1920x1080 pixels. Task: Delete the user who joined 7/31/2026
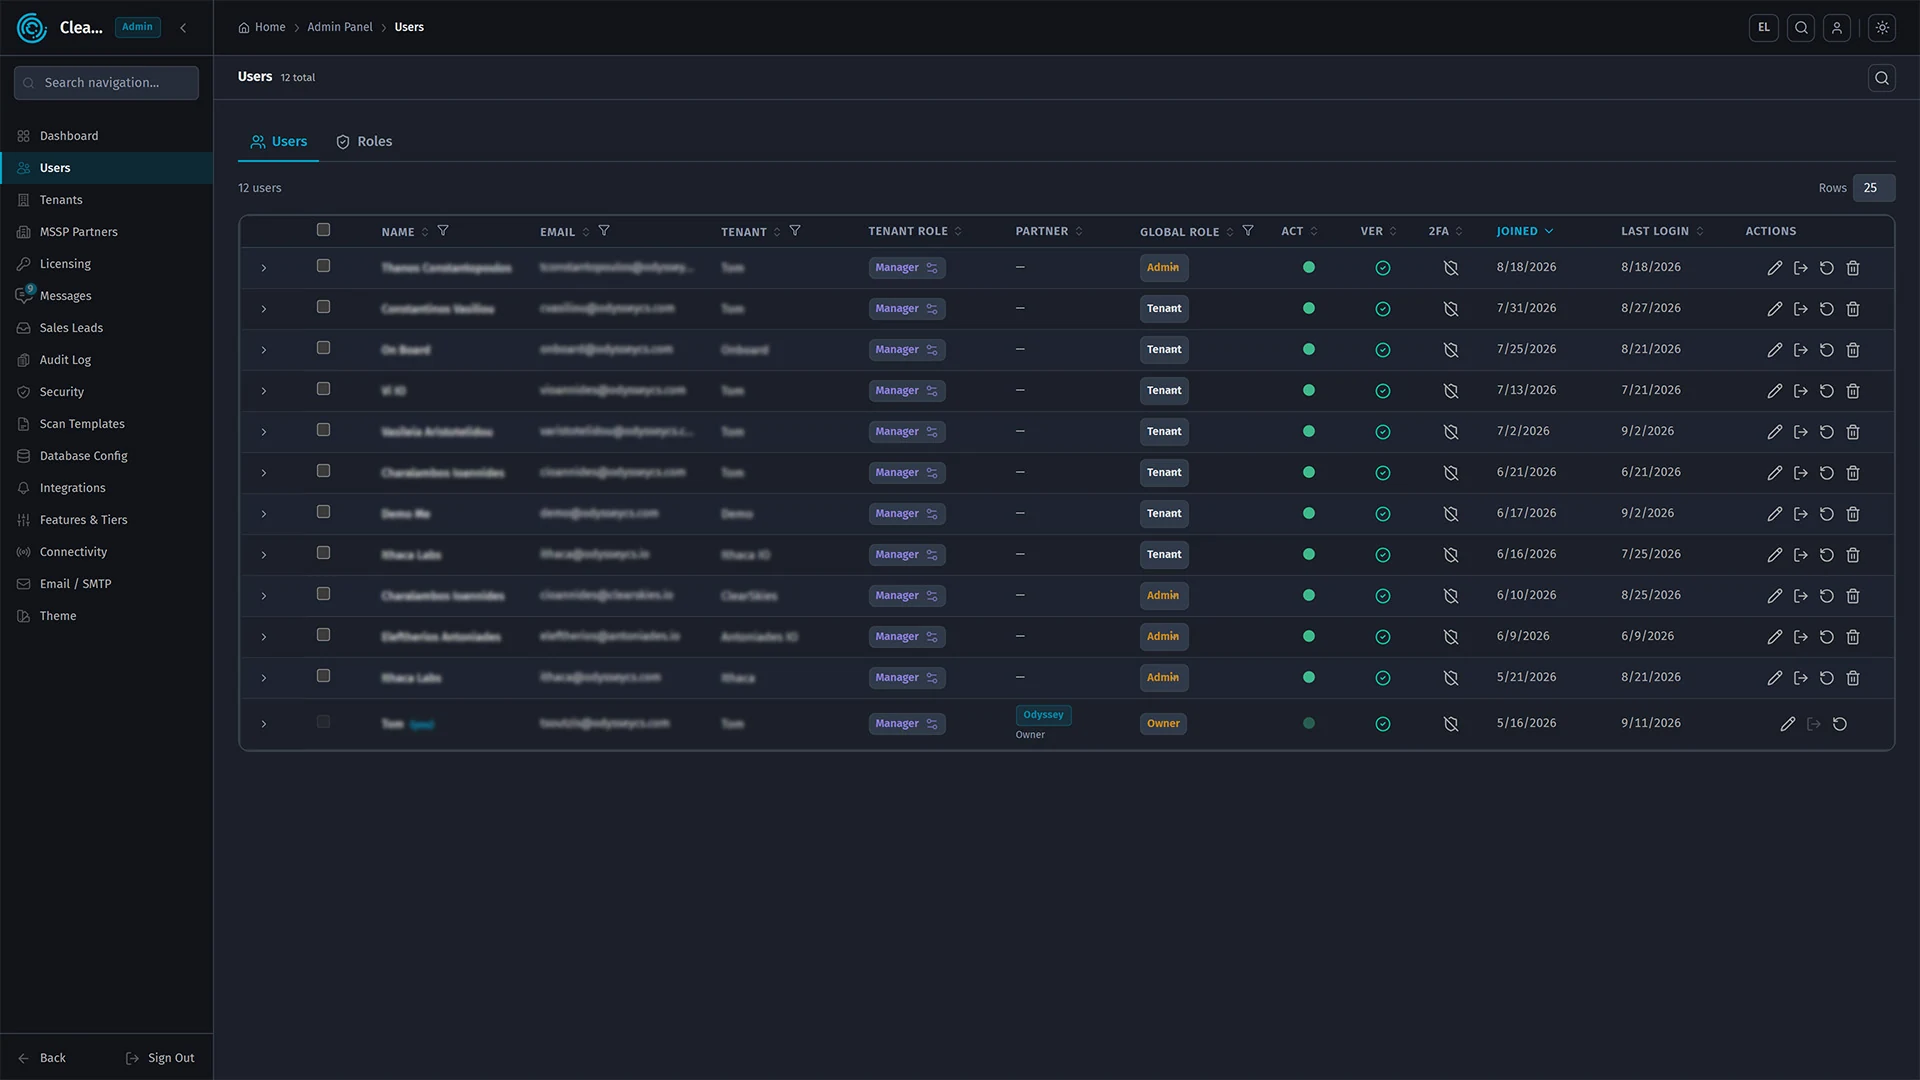pos(1852,309)
